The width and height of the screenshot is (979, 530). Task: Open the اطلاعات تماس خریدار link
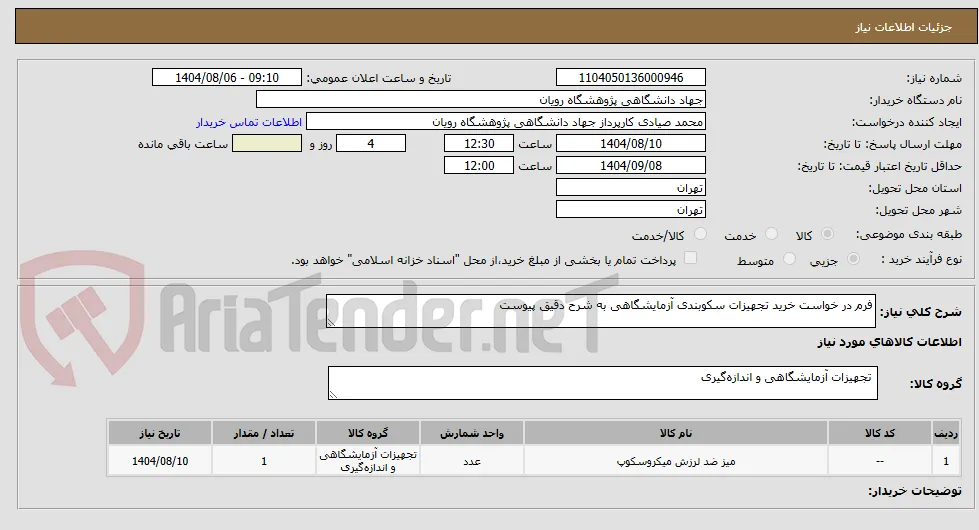[249, 122]
